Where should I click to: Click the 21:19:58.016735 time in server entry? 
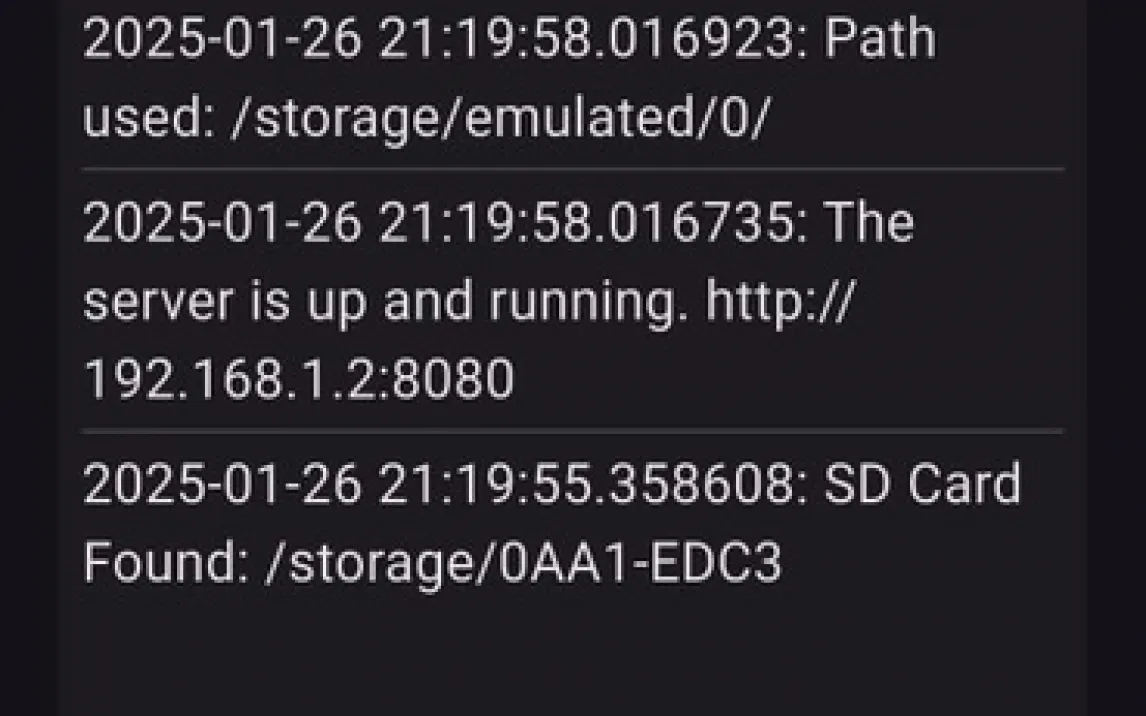click(x=586, y=222)
